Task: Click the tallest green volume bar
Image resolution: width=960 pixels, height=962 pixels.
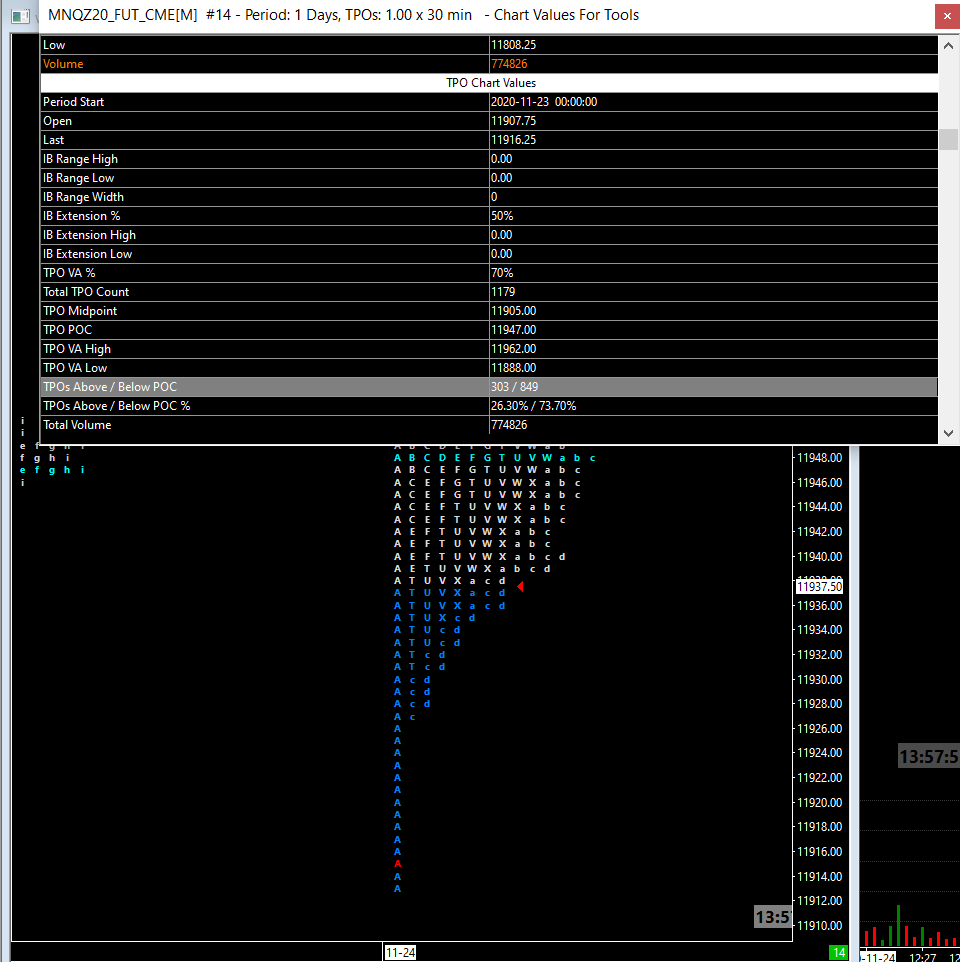Action: (898, 925)
